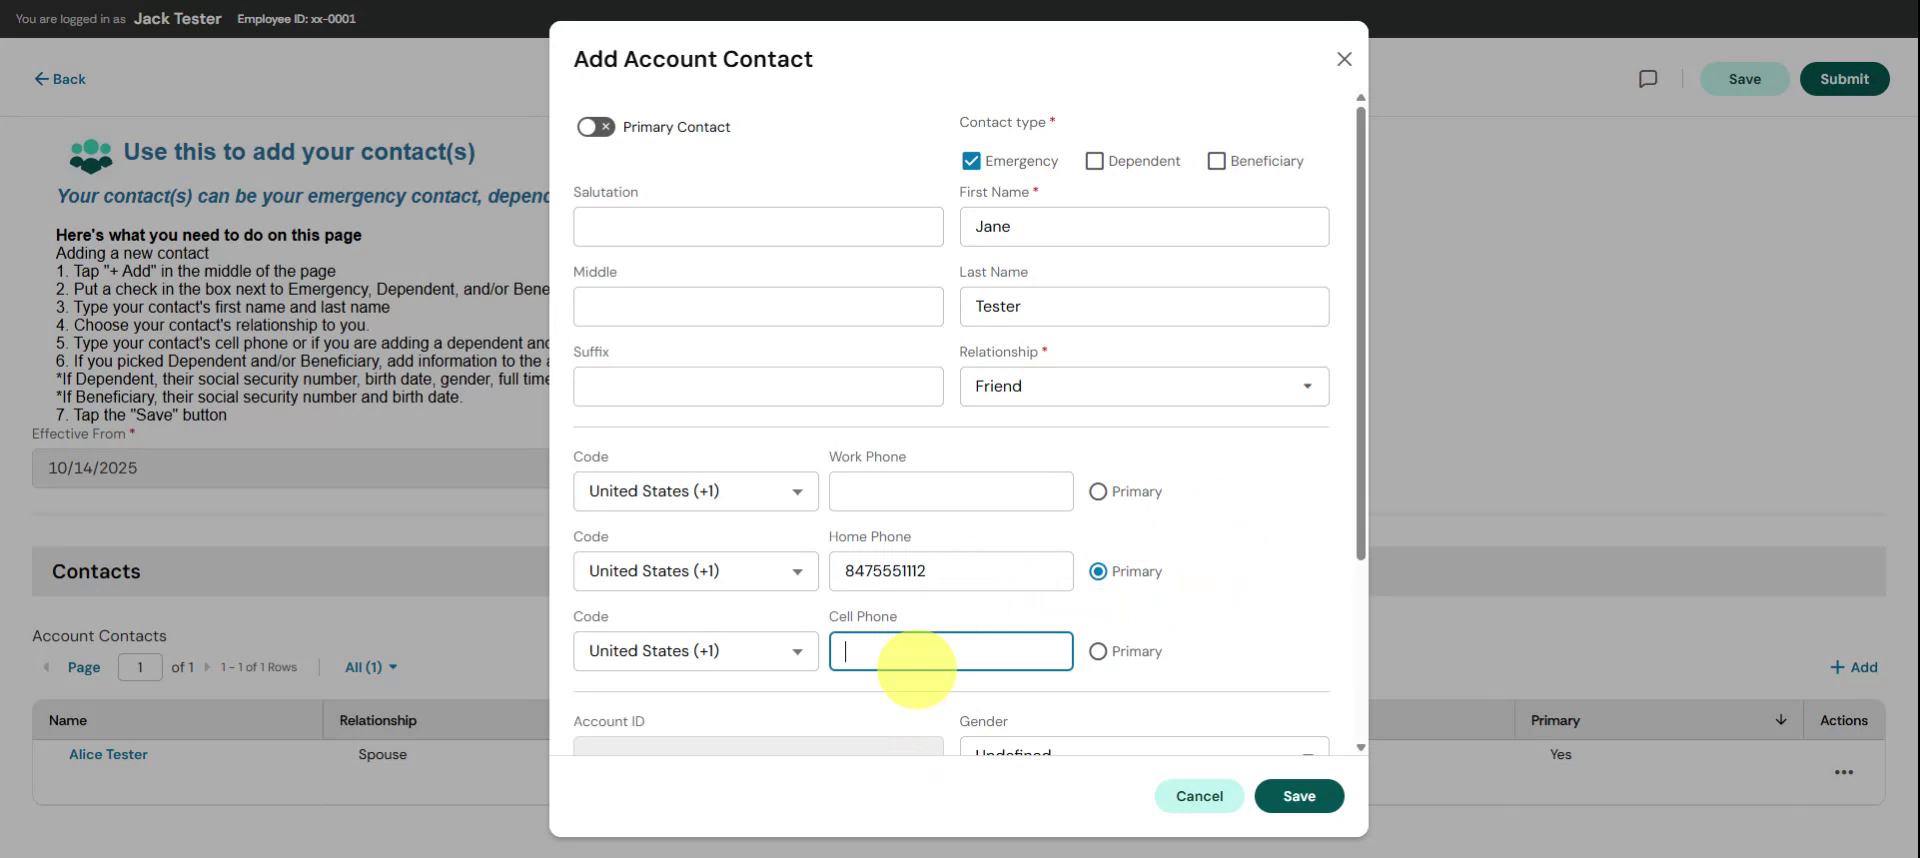The width and height of the screenshot is (1920, 858).
Task: Uncheck the Emergency contact type
Action: coord(971,161)
